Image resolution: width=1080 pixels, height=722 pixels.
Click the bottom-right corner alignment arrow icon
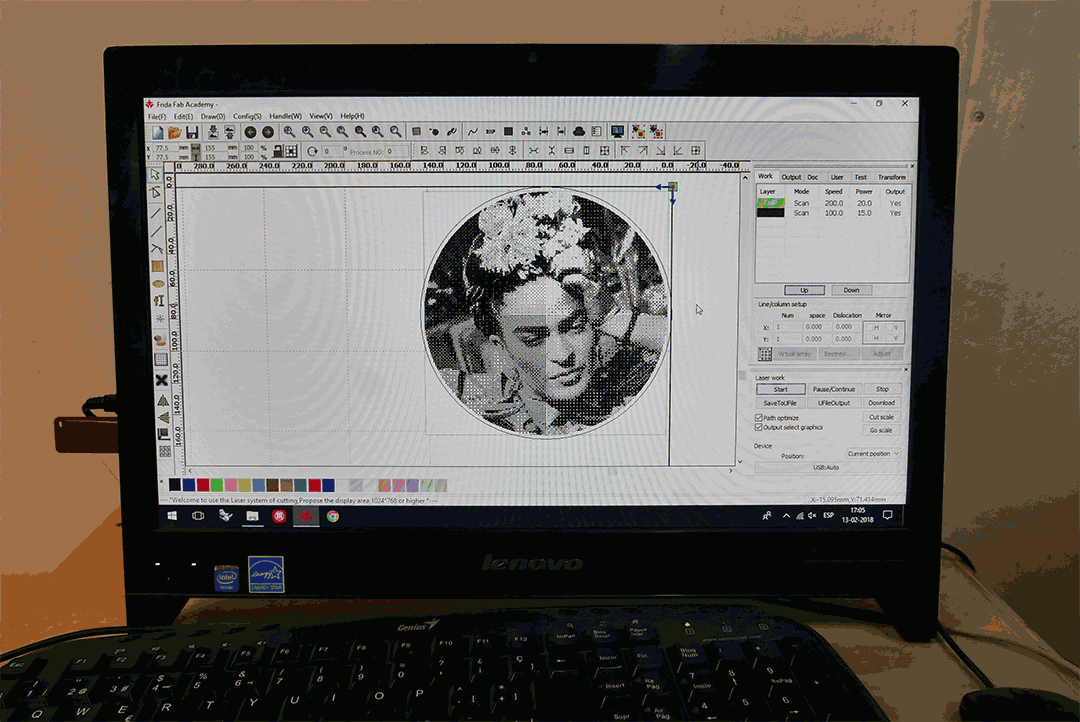tap(661, 150)
